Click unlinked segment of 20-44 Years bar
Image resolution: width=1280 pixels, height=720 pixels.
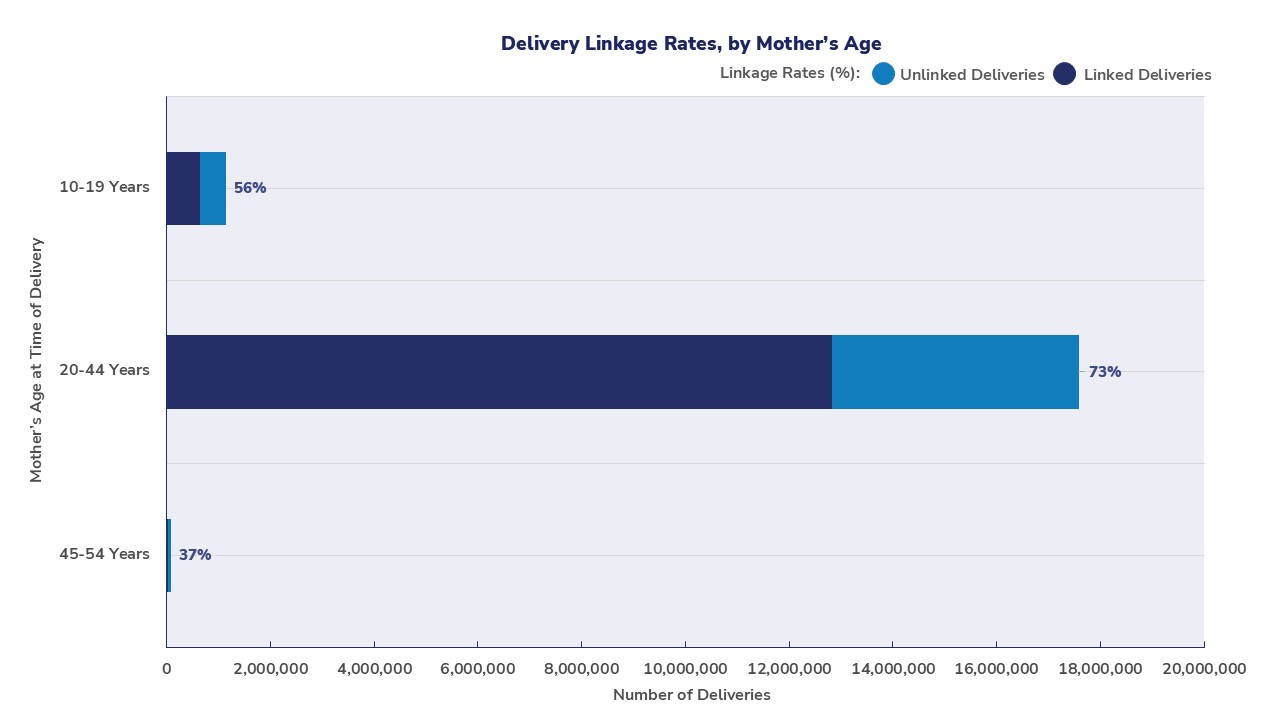[x=955, y=372]
